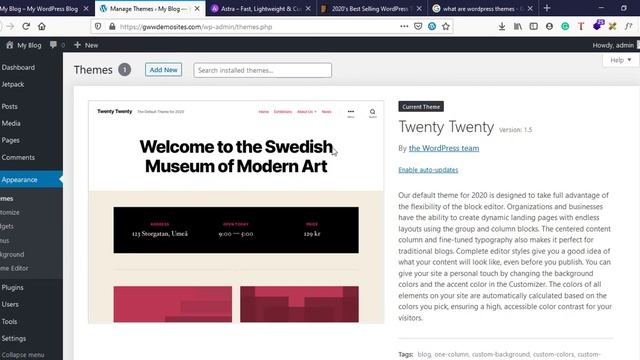Open Widgets submenu item

click(x=7, y=226)
